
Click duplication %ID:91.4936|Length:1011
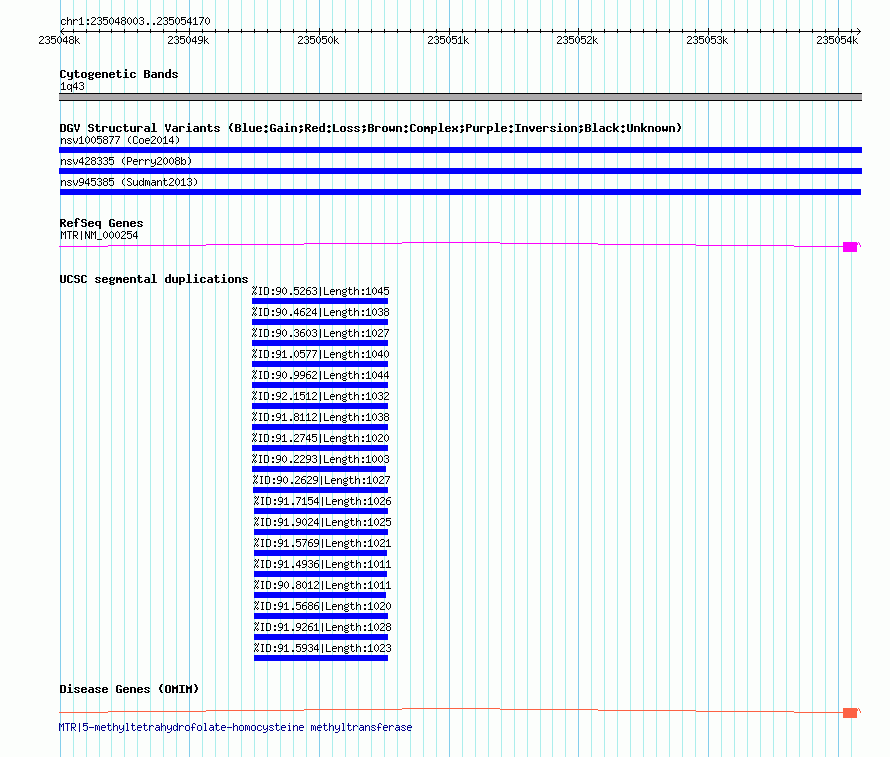(322, 564)
